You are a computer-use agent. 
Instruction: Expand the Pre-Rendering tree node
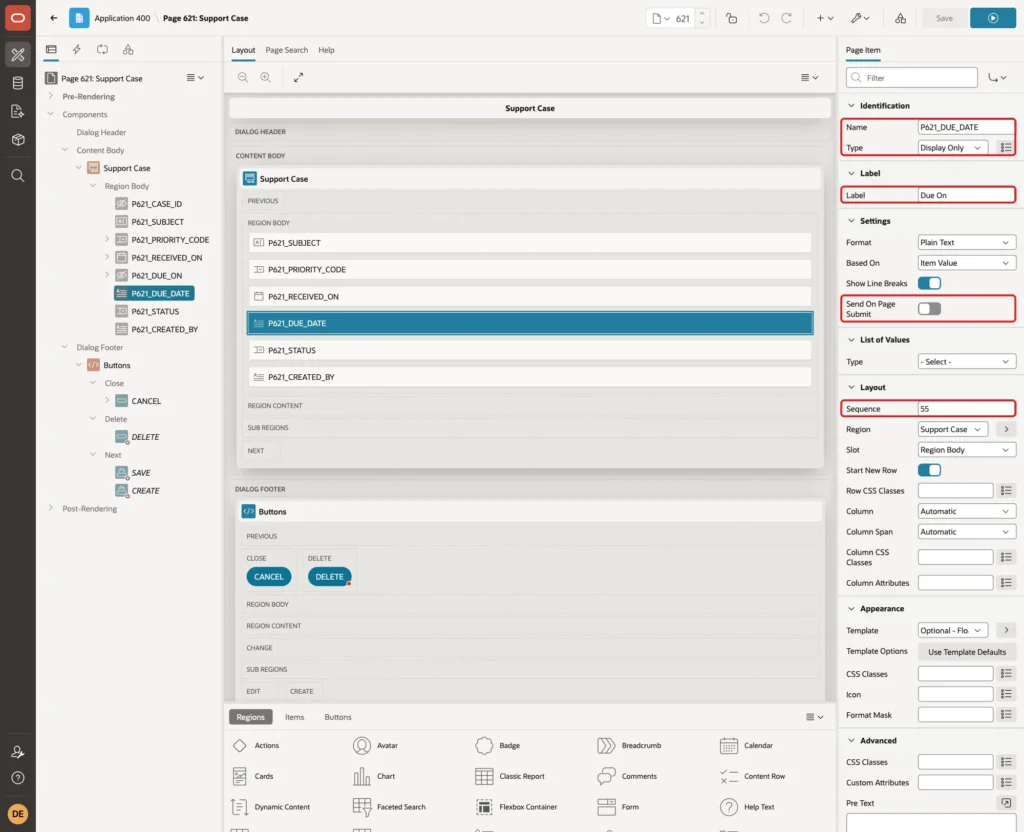(x=50, y=96)
